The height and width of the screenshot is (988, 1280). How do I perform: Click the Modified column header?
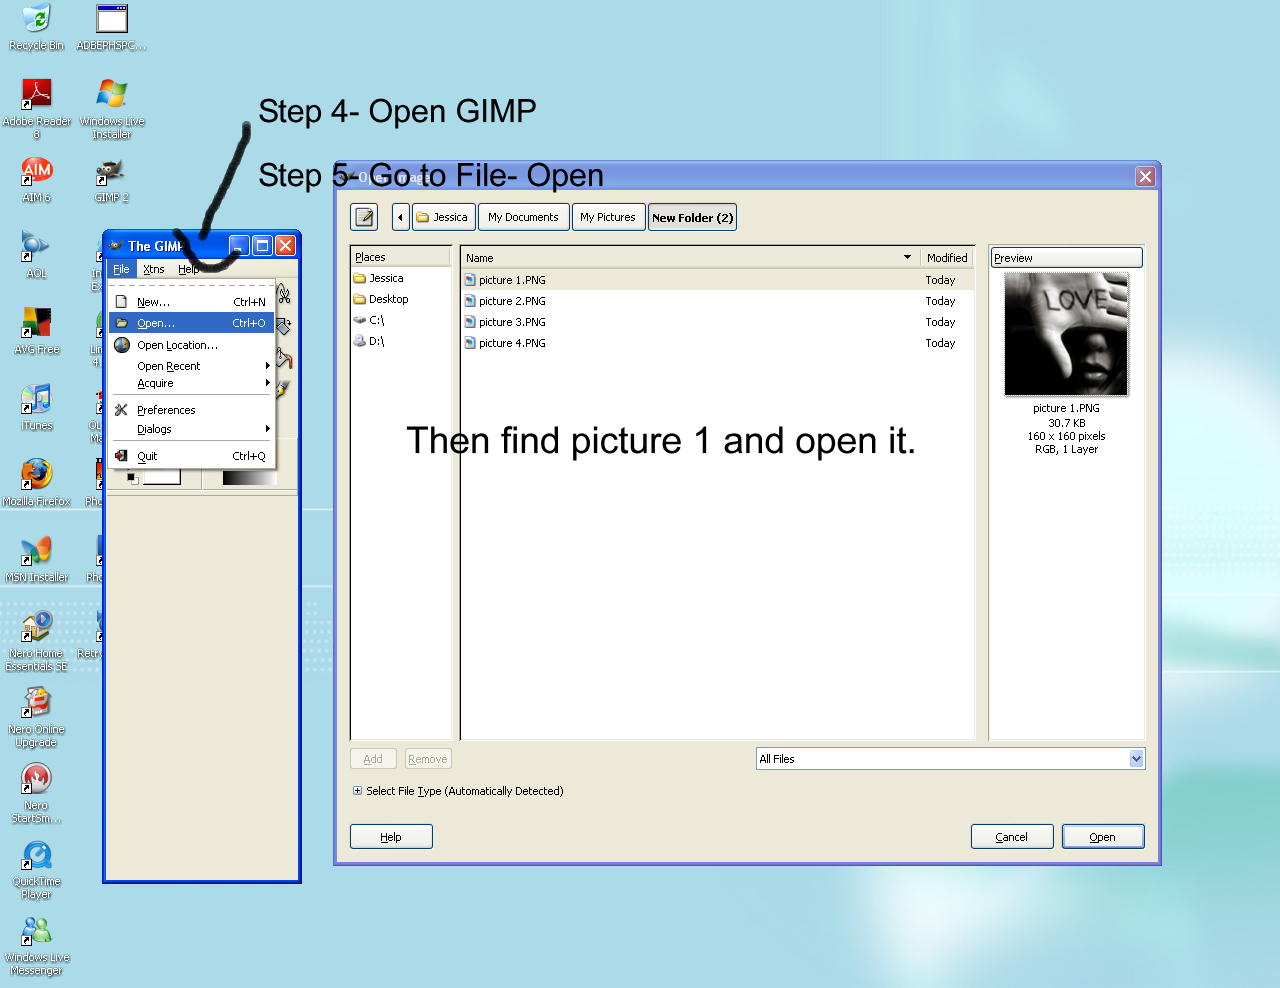(947, 257)
